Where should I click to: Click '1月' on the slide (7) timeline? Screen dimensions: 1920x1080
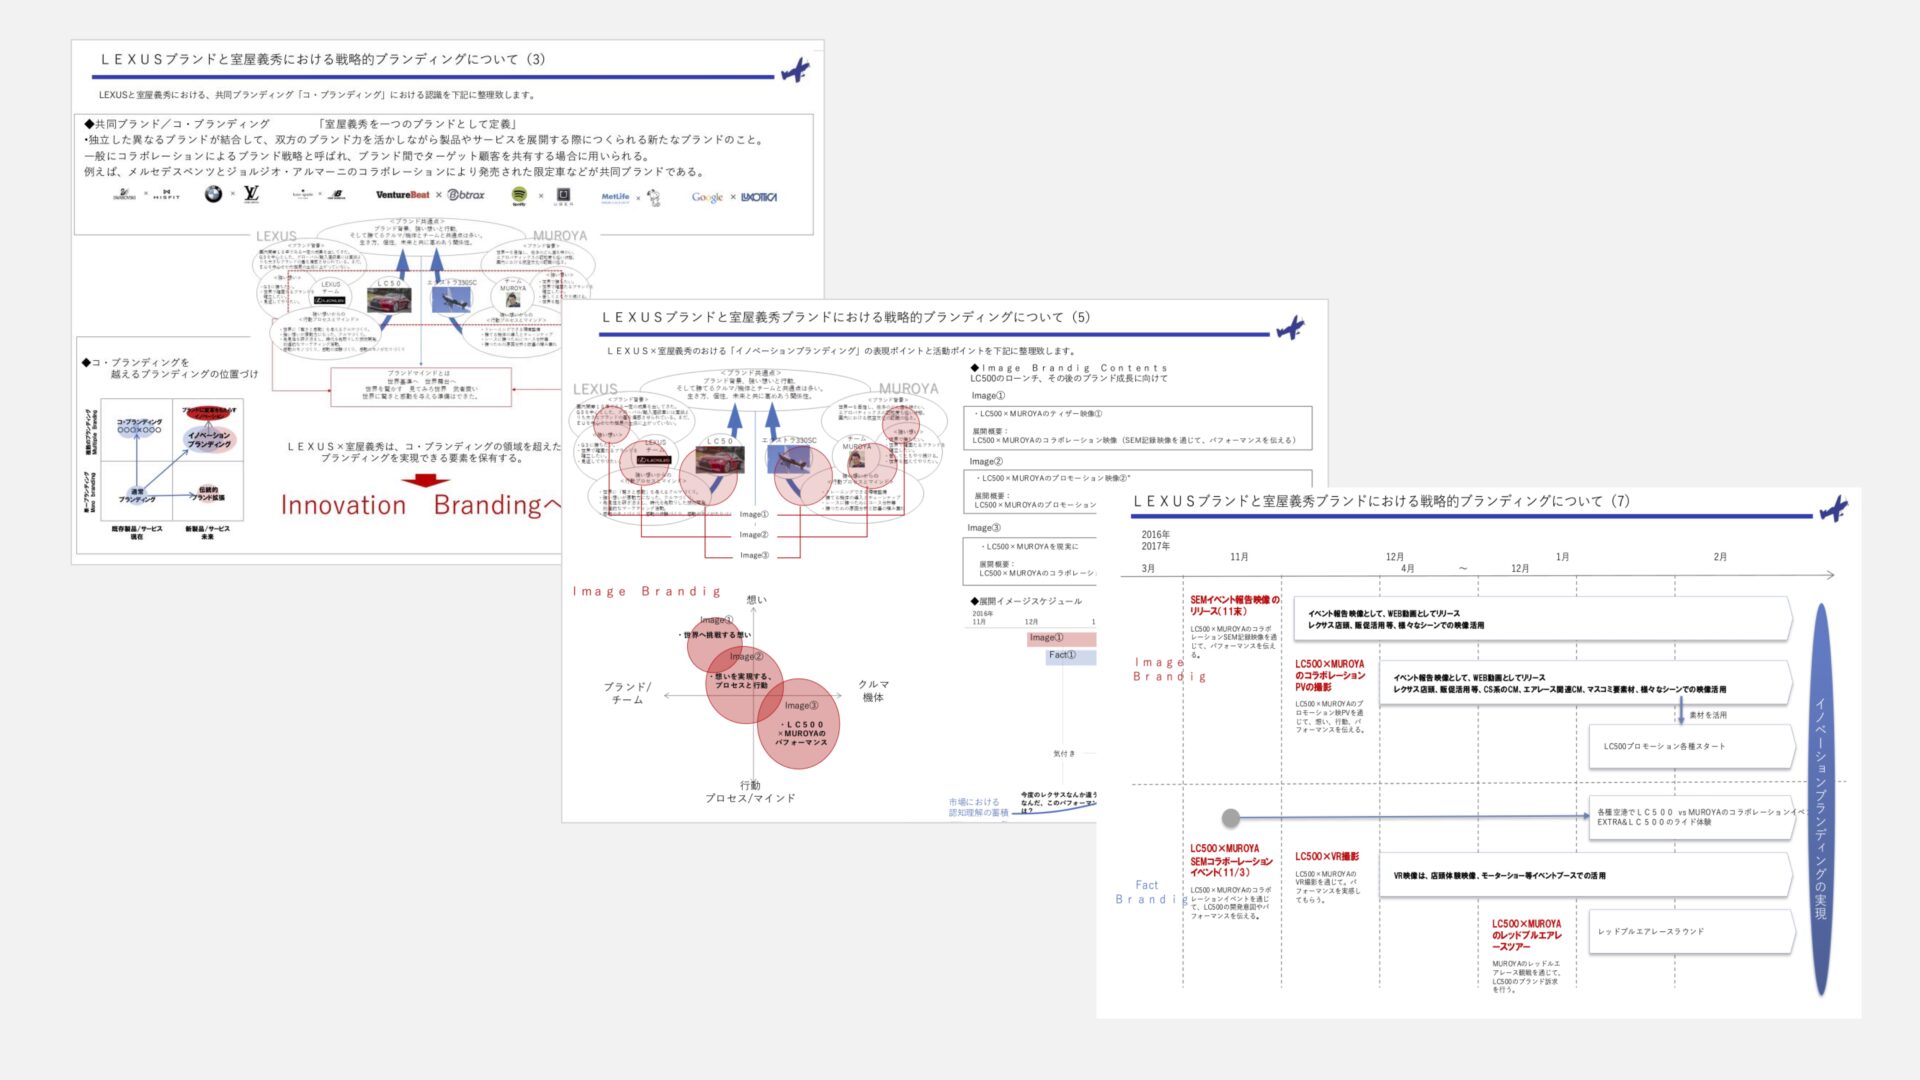pyautogui.click(x=1563, y=557)
